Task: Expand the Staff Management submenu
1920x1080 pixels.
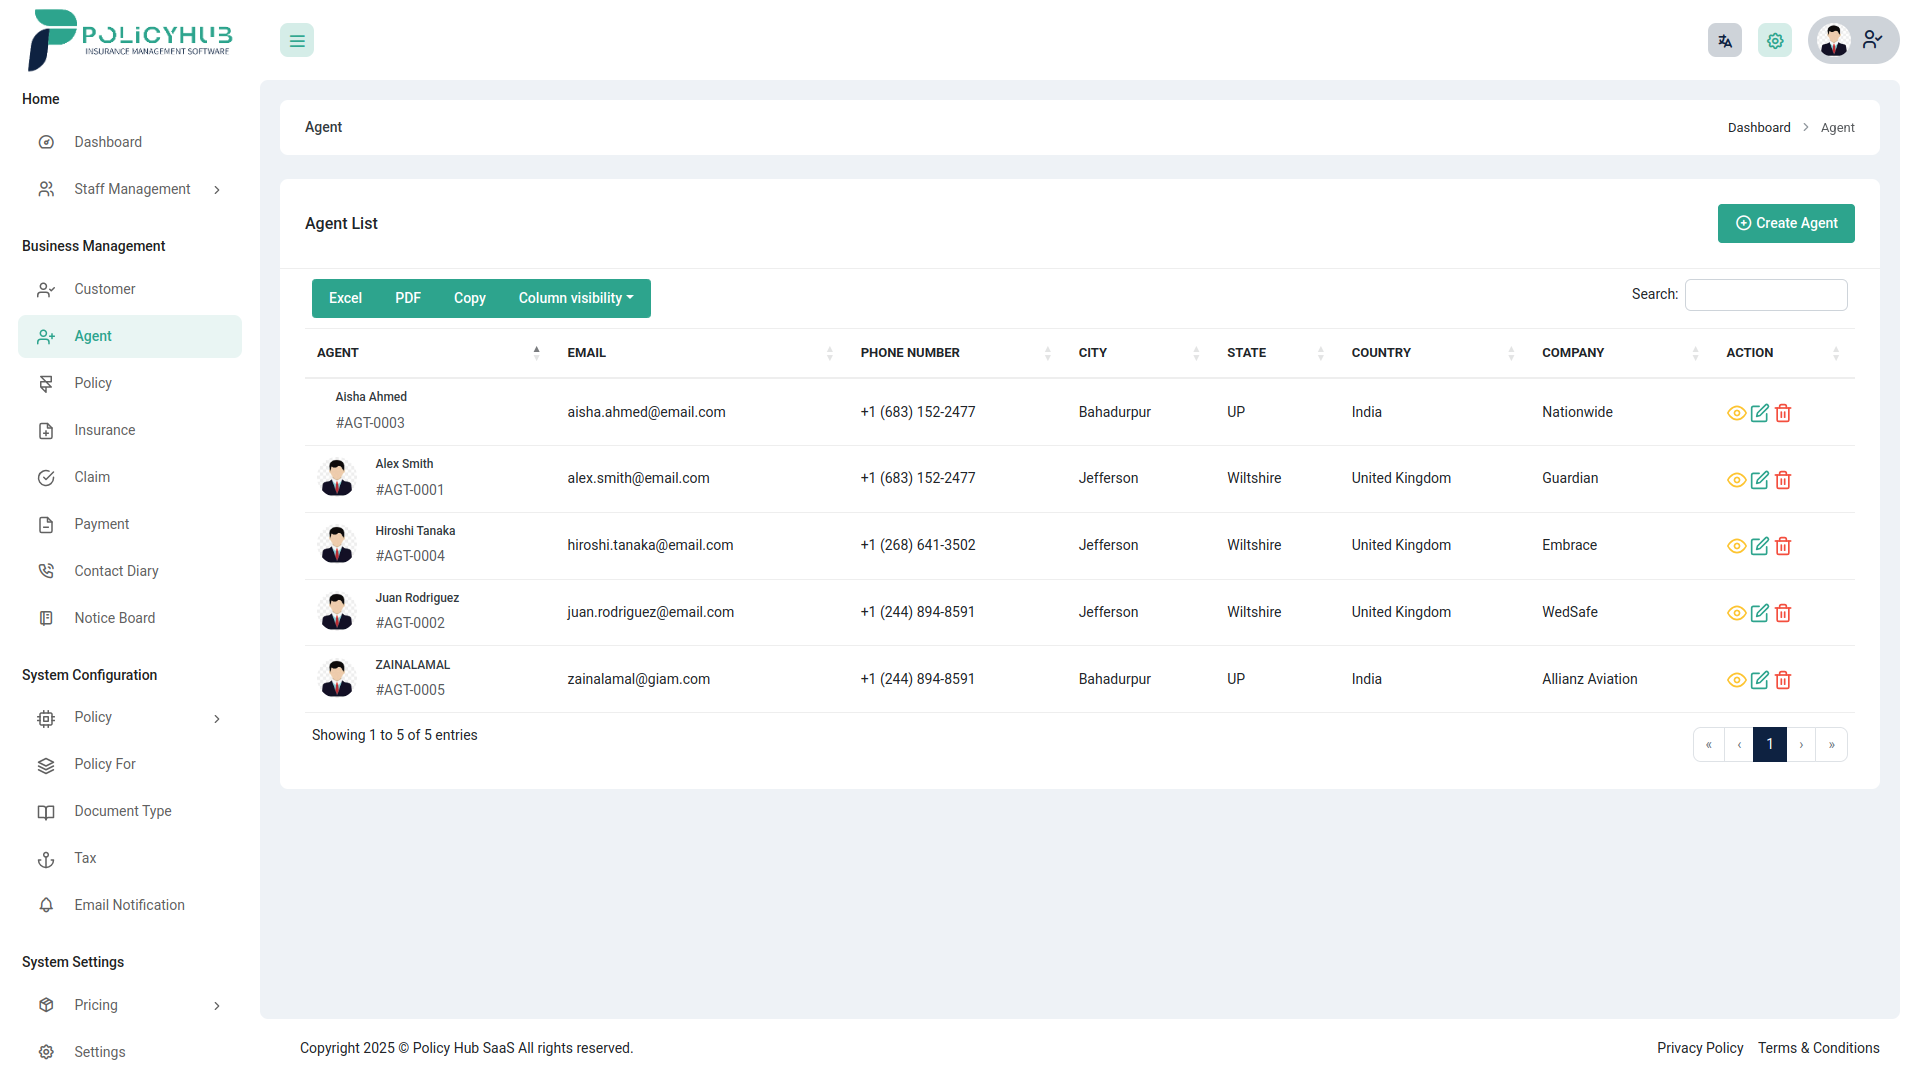Action: [x=132, y=189]
